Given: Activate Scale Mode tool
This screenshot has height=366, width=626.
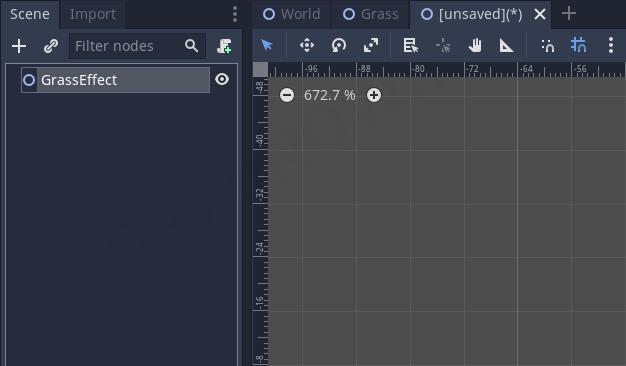Looking at the screenshot, I should [x=371, y=45].
